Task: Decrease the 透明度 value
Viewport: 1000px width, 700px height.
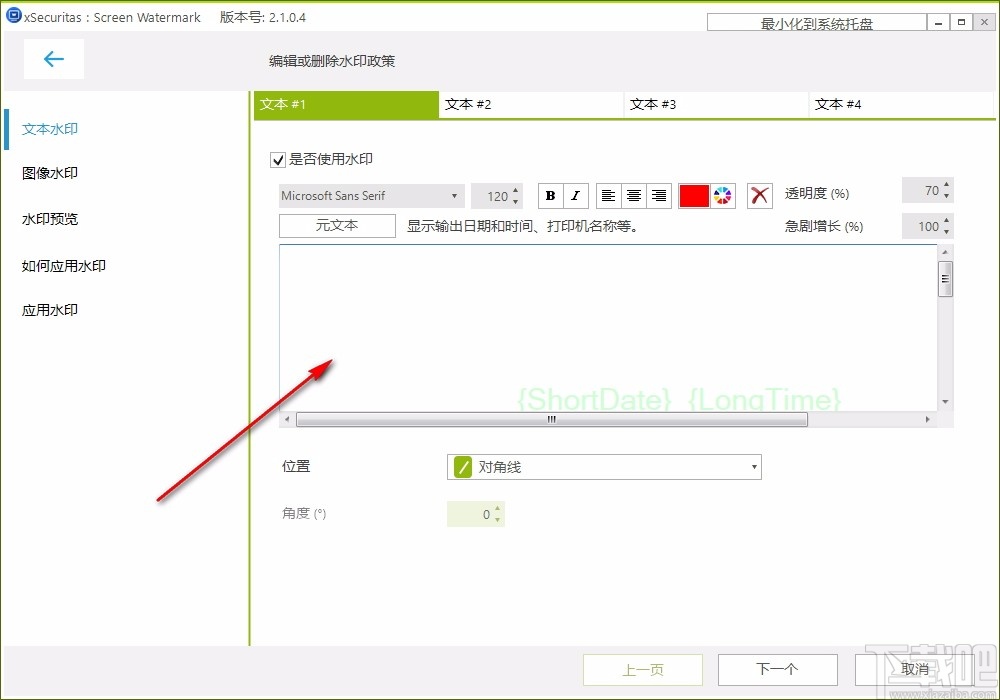Action: (946, 196)
